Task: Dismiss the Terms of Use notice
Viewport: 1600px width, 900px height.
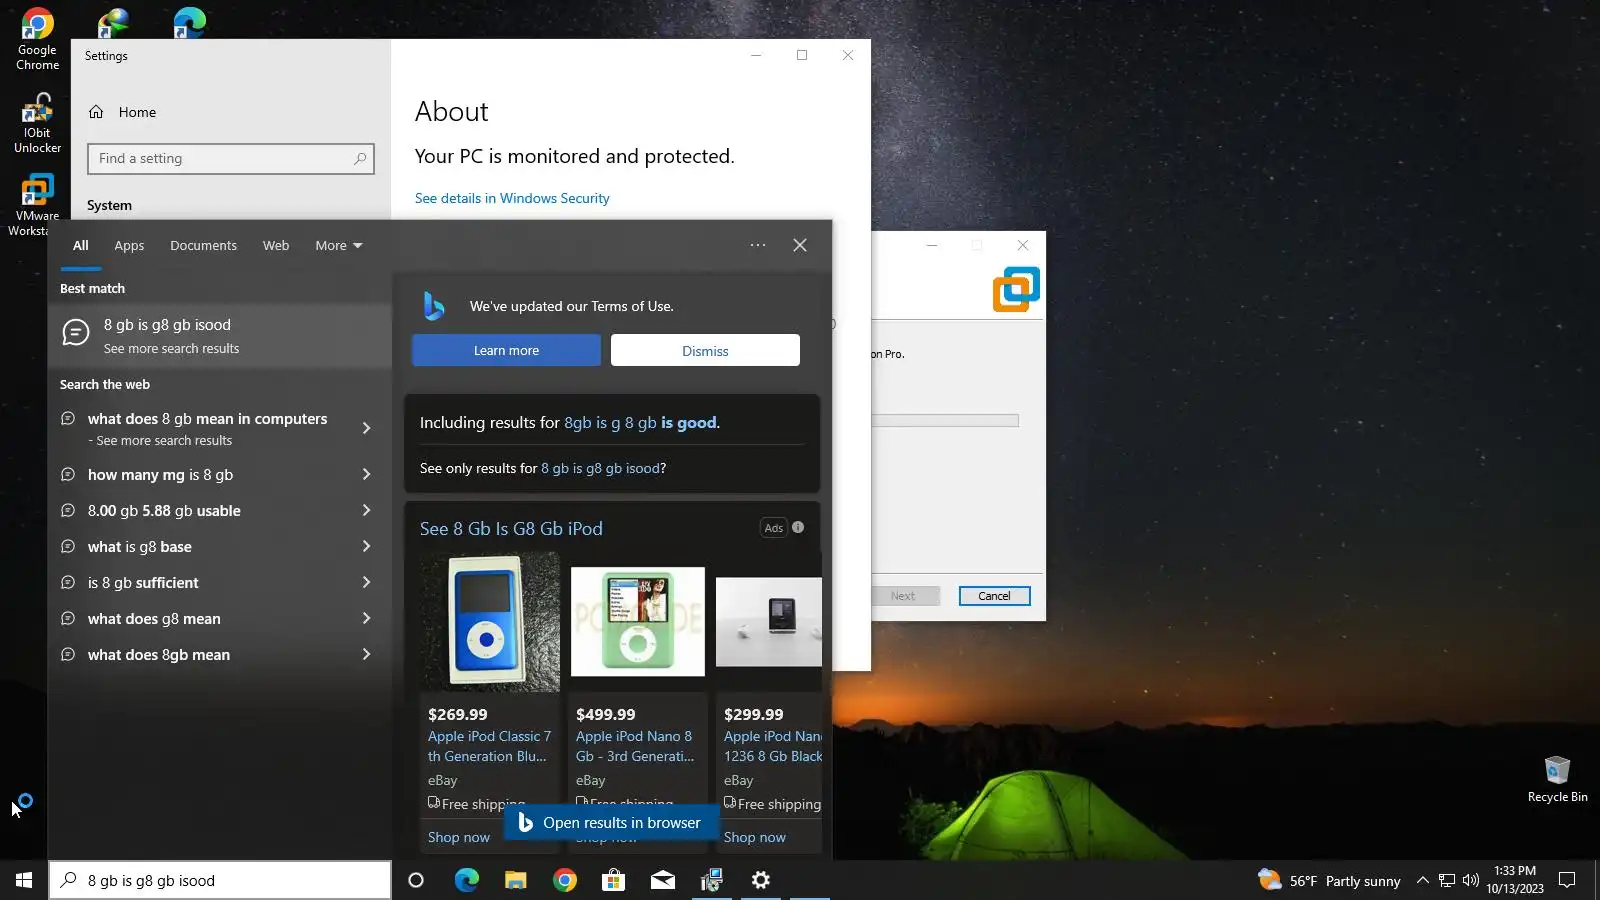Action: [705, 350]
